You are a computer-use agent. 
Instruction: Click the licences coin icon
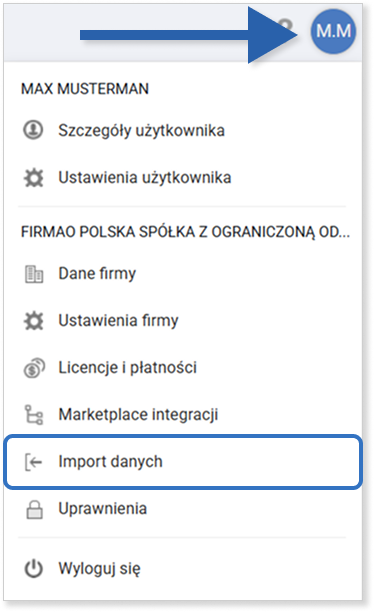34,368
